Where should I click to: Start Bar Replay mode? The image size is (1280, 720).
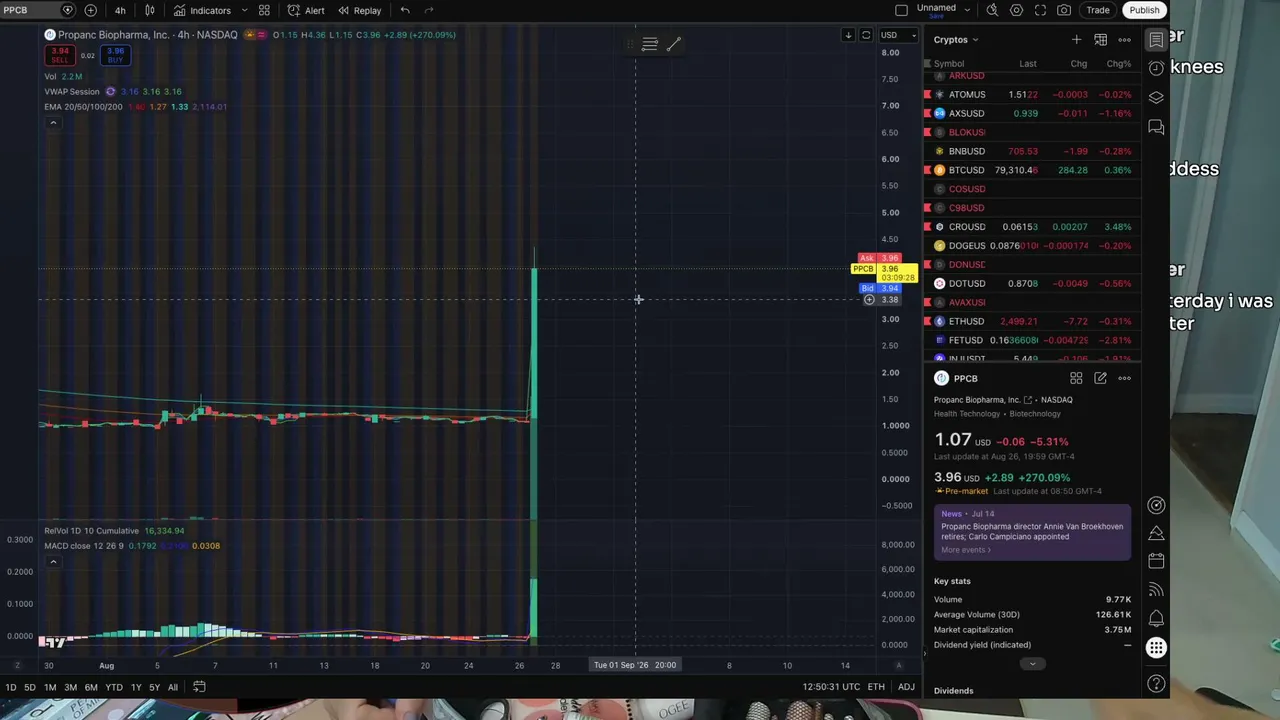359,10
